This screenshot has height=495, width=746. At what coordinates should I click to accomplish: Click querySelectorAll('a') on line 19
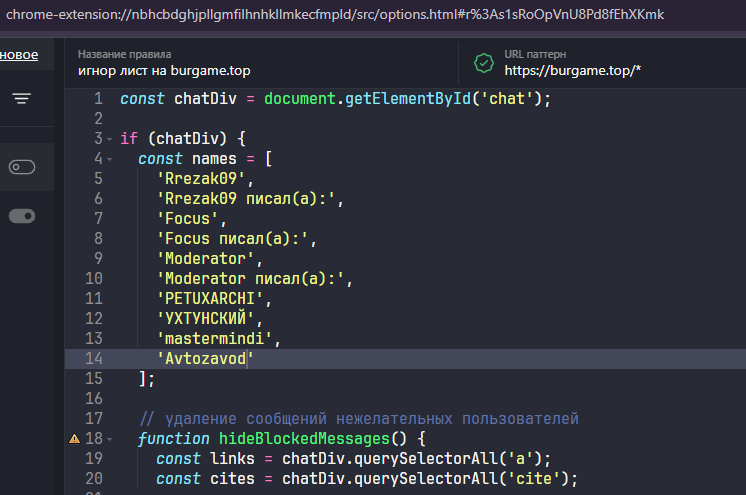(448, 458)
